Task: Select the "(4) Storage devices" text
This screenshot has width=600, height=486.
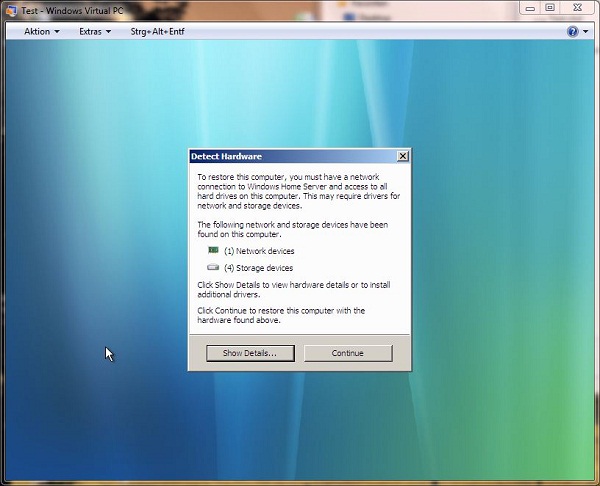Action: [x=258, y=268]
